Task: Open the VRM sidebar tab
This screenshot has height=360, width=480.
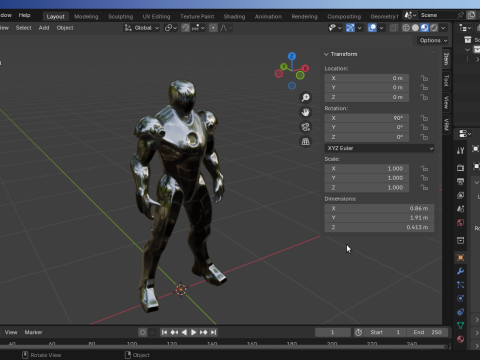Action: point(446,125)
